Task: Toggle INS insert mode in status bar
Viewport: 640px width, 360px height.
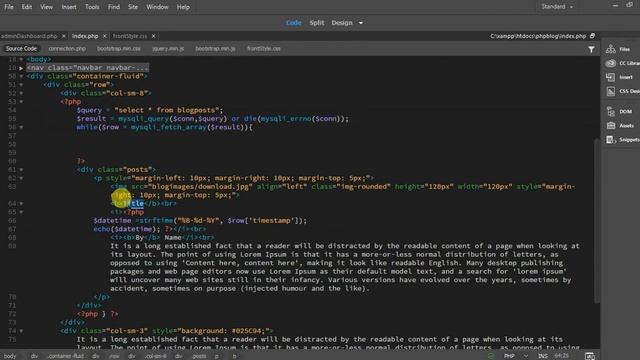Action: 542,356
